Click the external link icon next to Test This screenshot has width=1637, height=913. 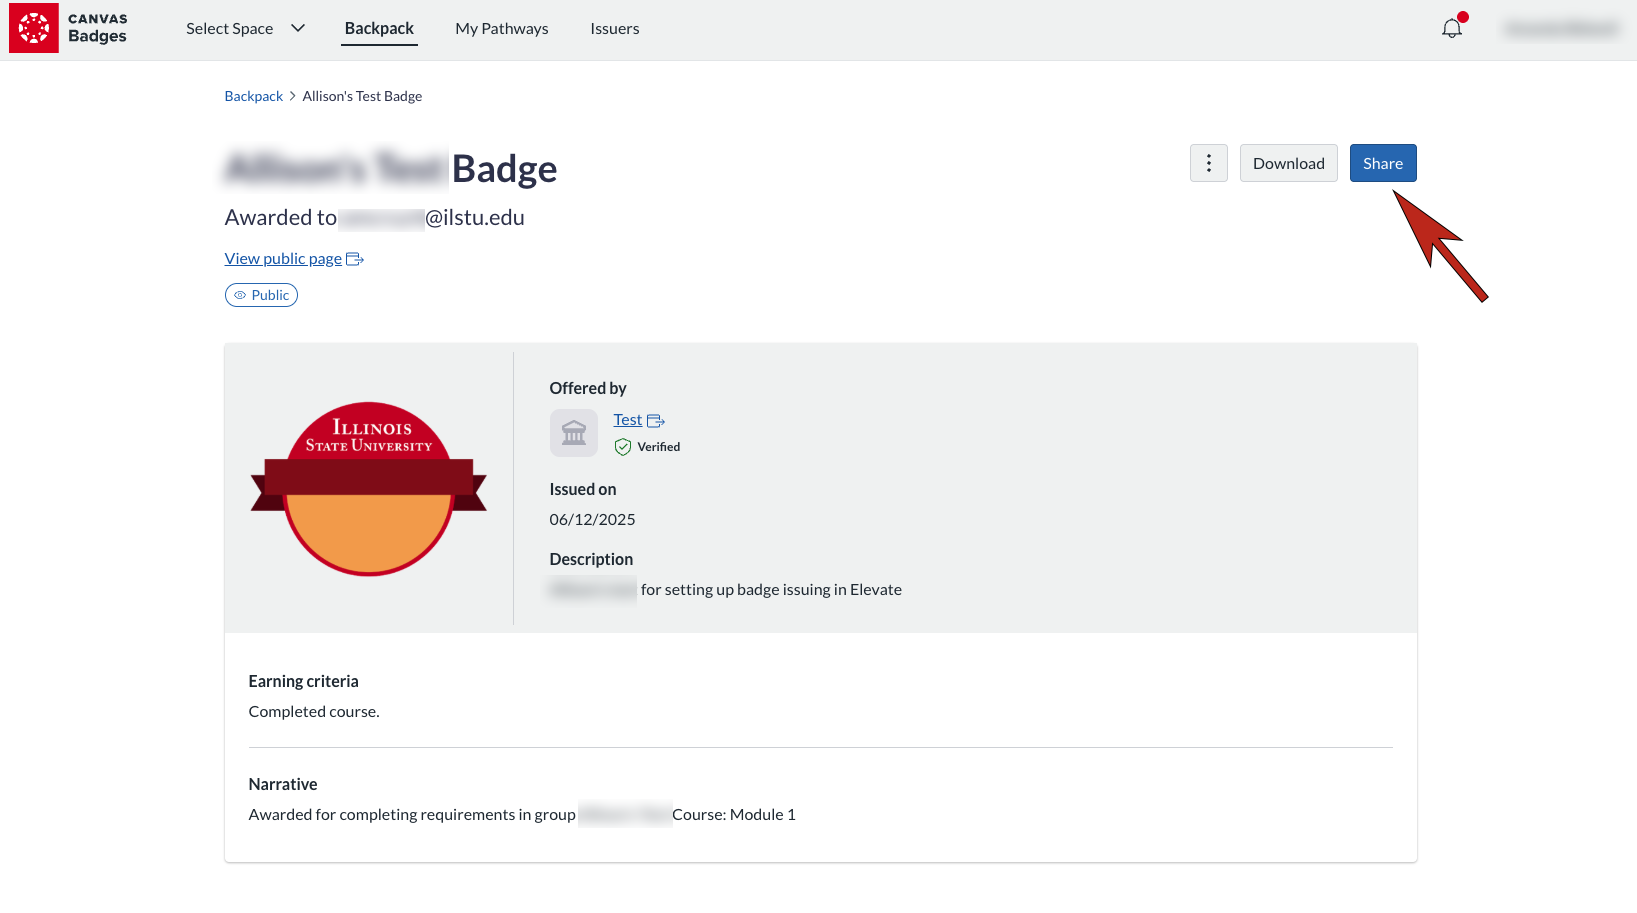[656, 421]
